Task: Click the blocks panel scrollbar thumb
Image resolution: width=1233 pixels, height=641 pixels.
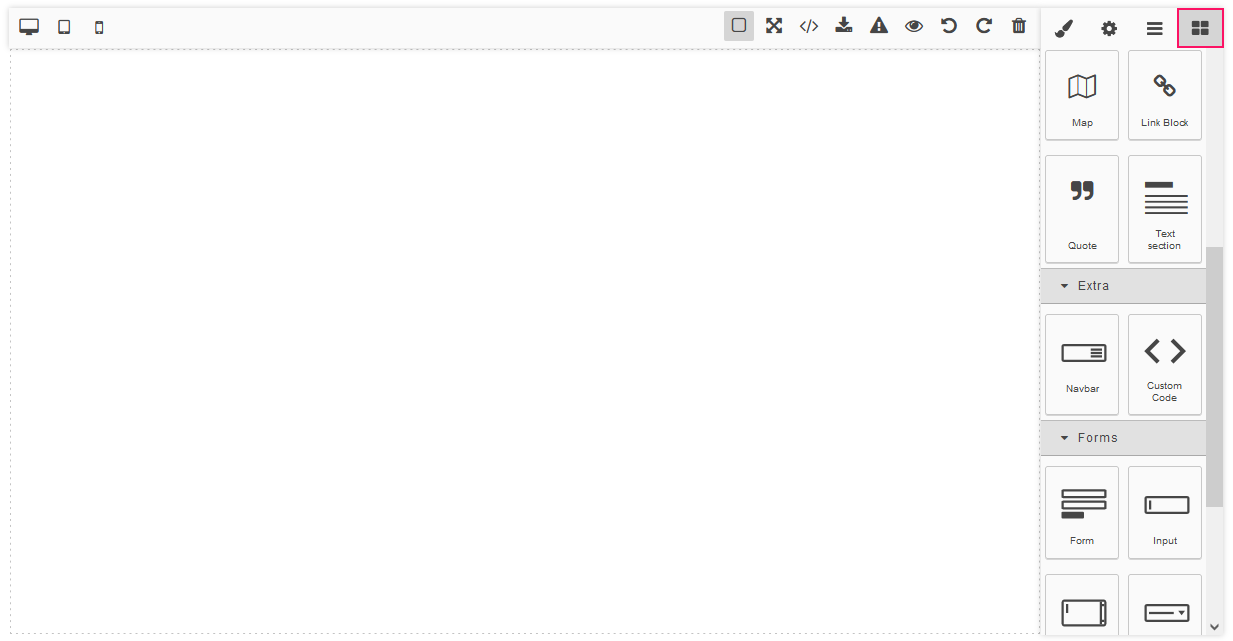Action: (1214, 376)
